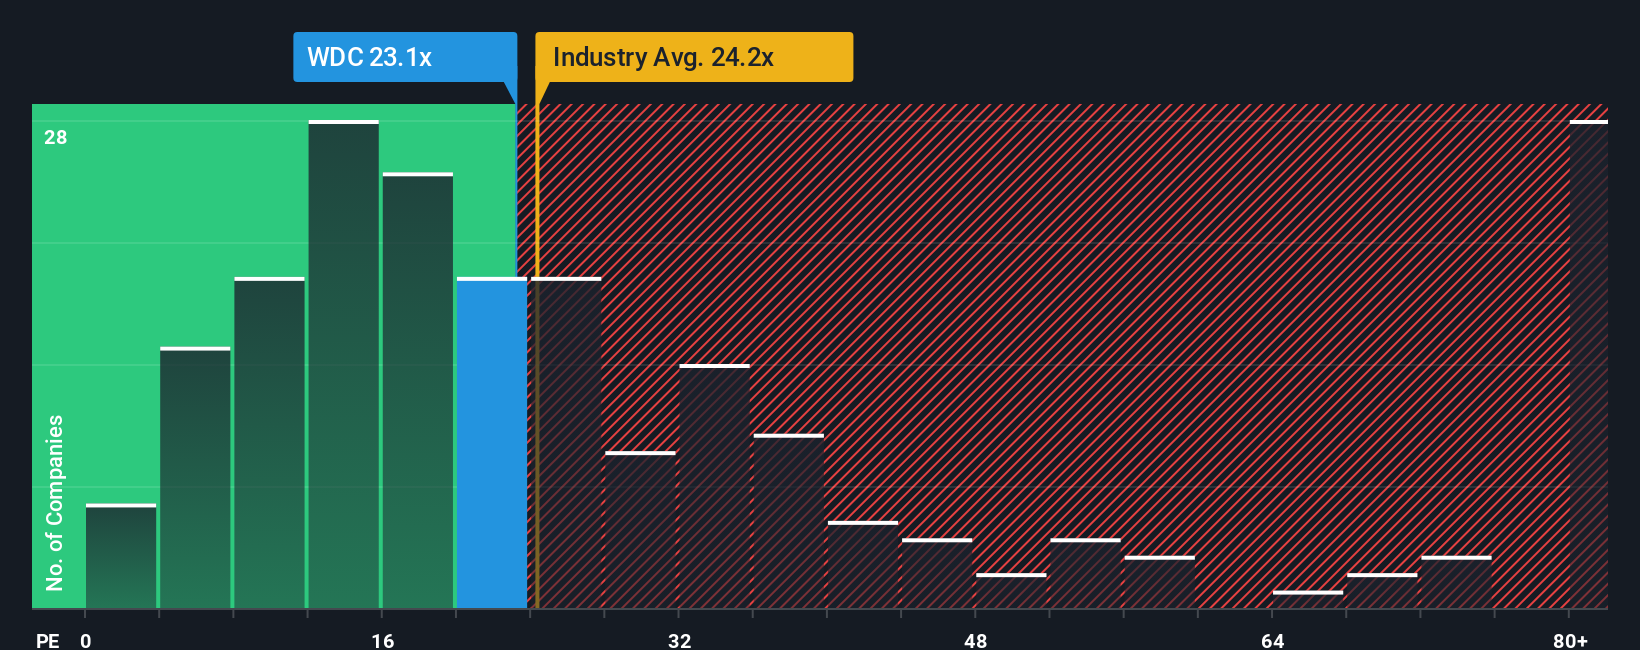This screenshot has width=1640, height=650.
Task: Click the x-axis label 16
Action: (383, 640)
